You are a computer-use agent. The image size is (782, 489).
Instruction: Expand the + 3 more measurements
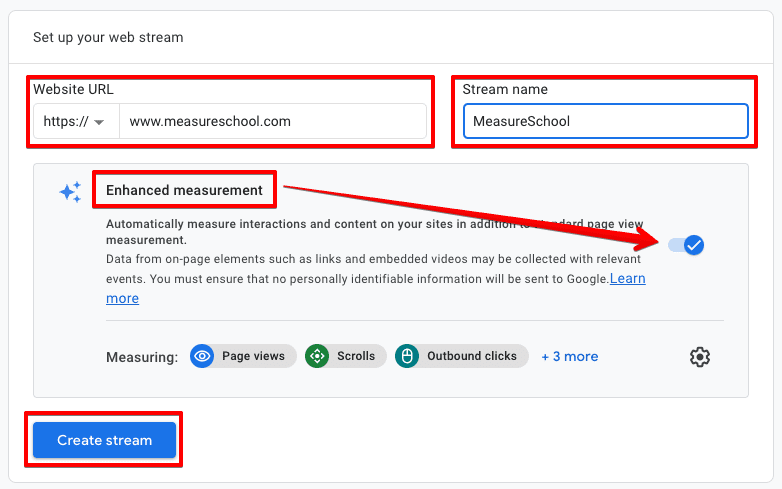coord(570,356)
